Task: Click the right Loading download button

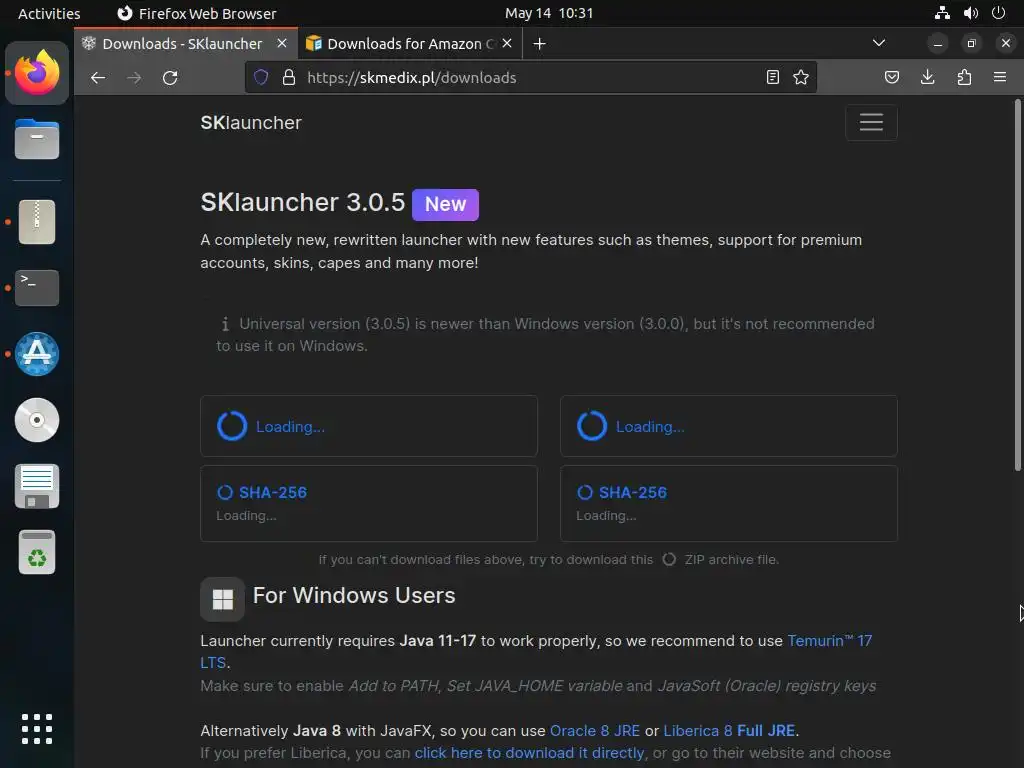Action: pyautogui.click(x=729, y=426)
